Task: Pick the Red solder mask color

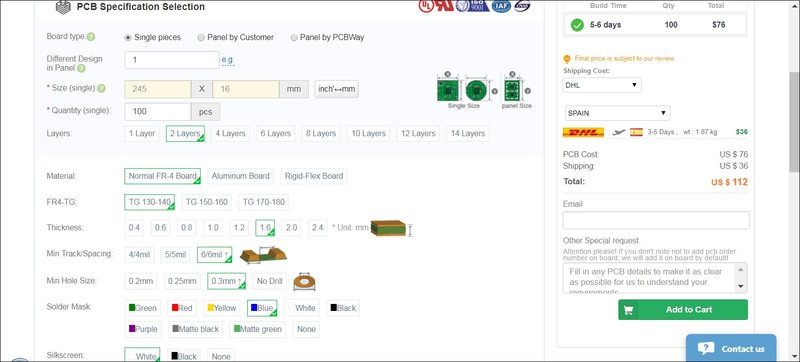Action: [182, 308]
